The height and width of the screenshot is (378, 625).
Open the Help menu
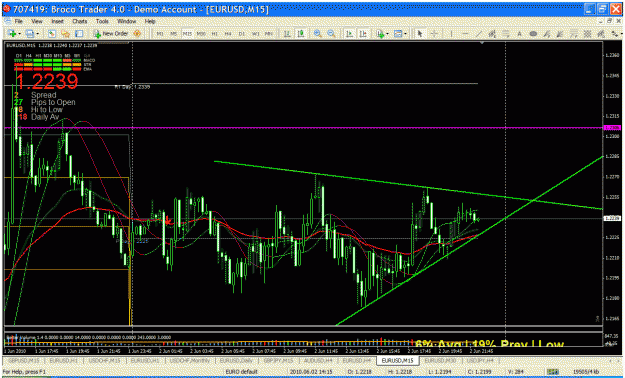pyautogui.click(x=150, y=21)
